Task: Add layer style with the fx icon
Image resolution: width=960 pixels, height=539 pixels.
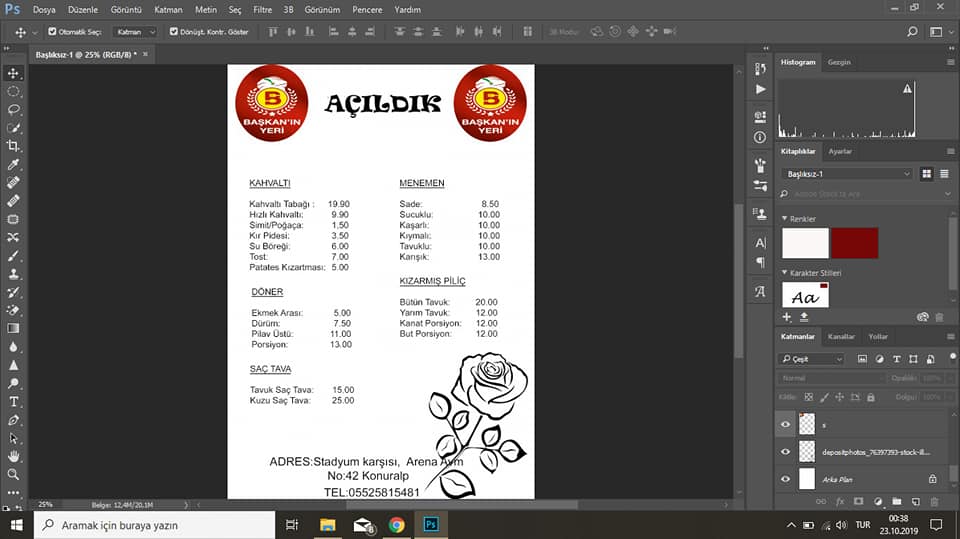Action: pyautogui.click(x=840, y=502)
